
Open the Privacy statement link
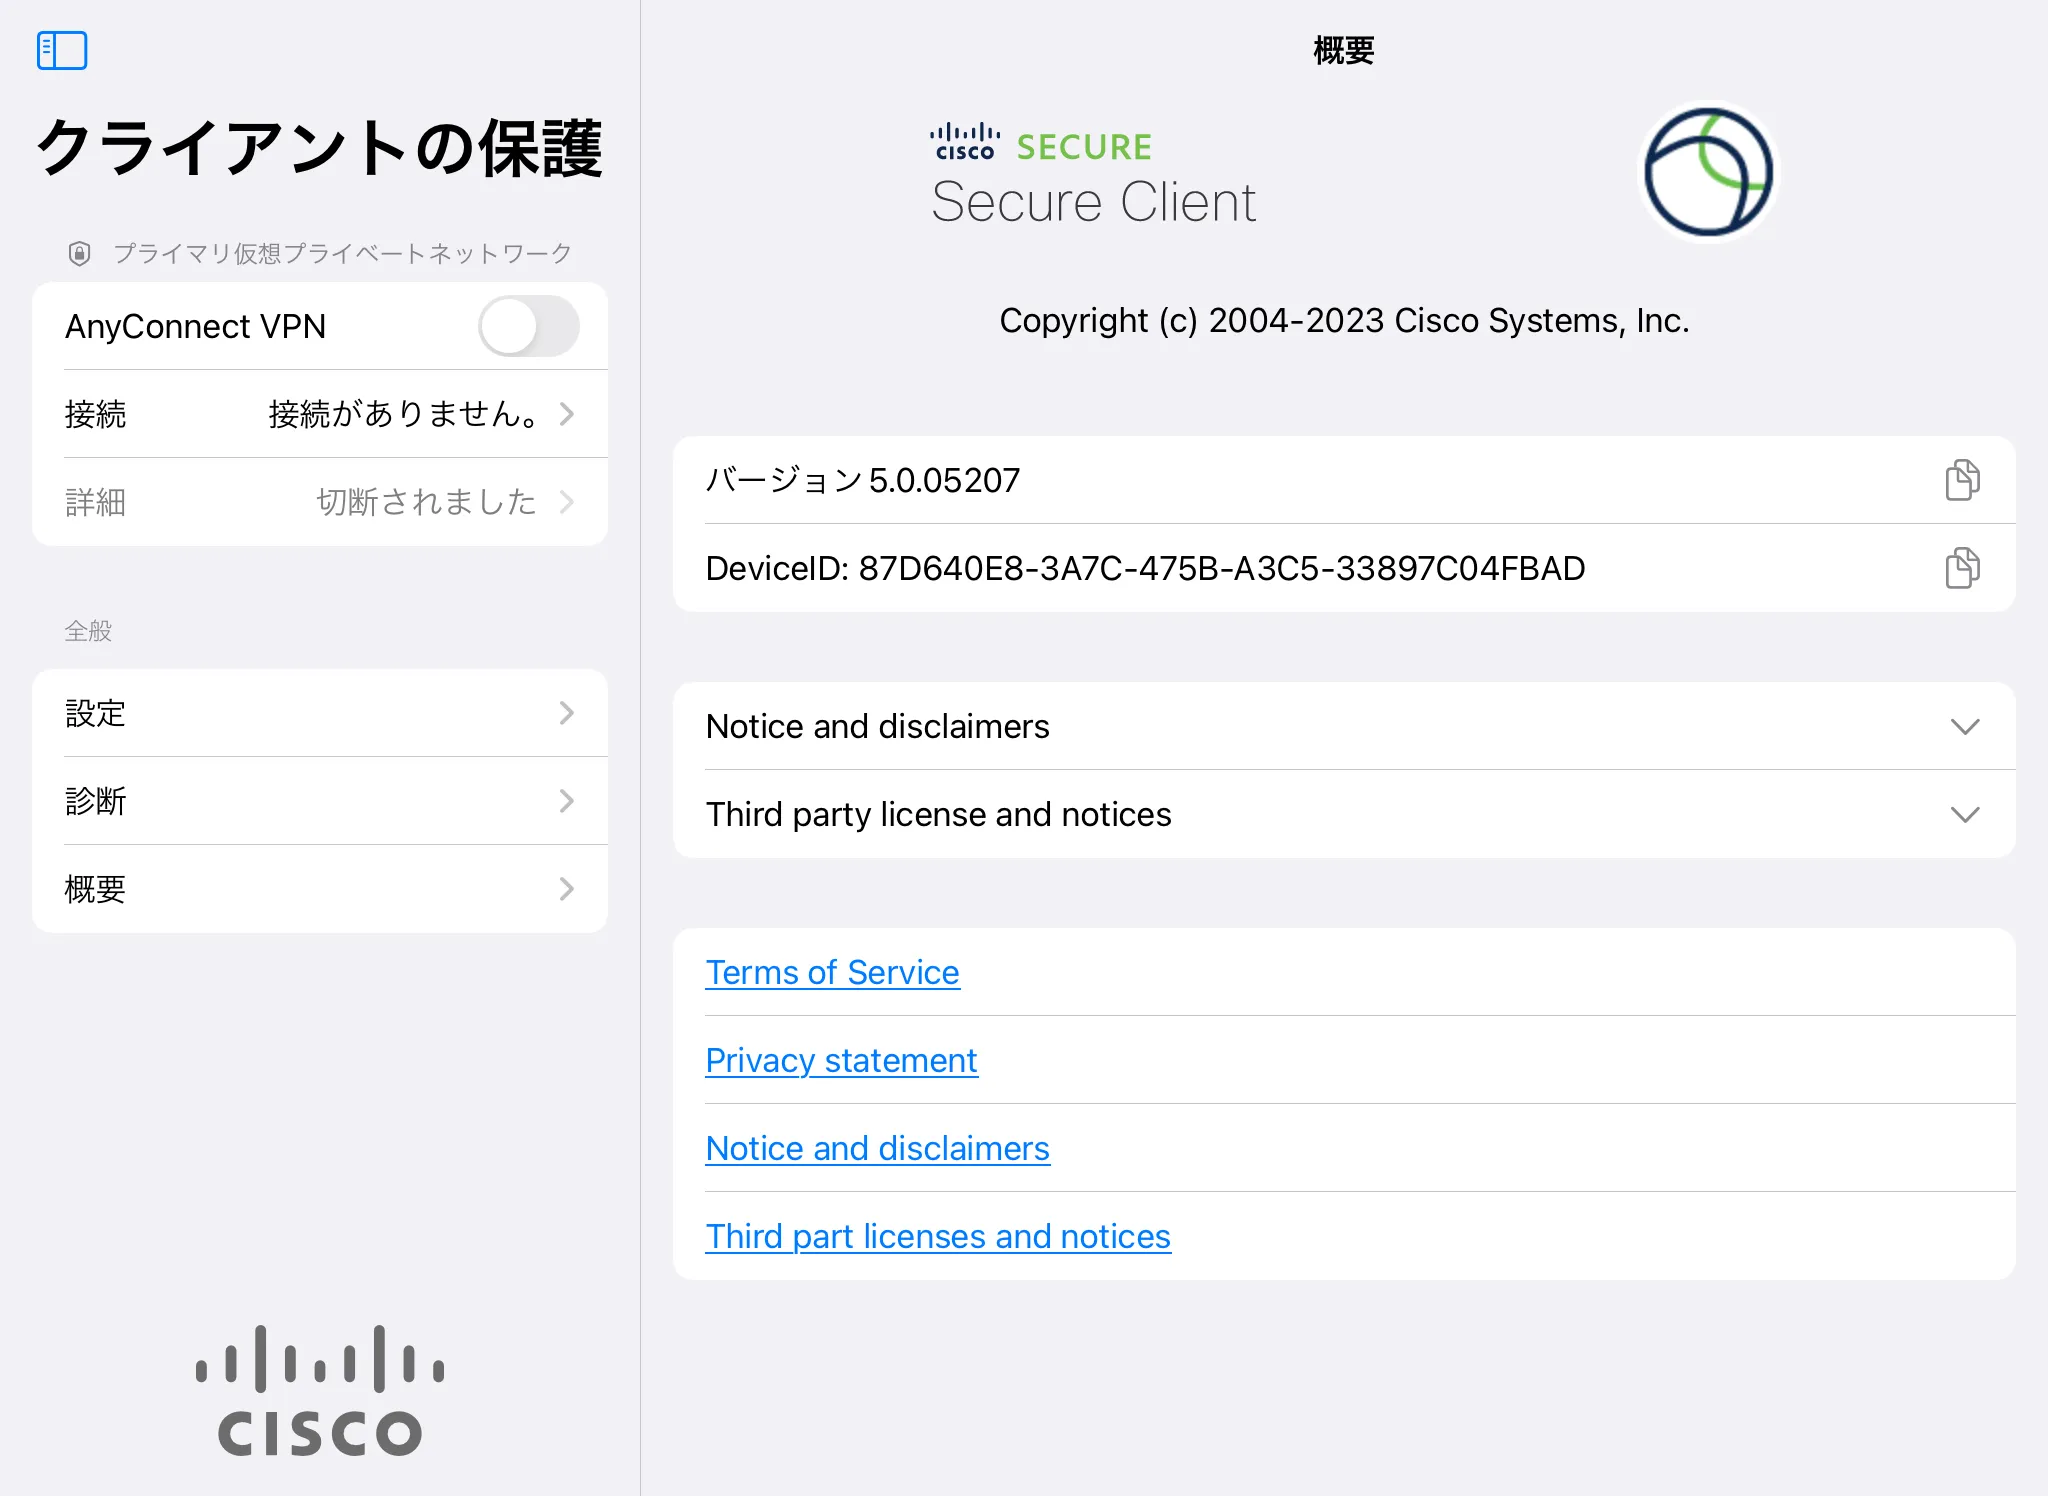click(x=841, y=1060)
